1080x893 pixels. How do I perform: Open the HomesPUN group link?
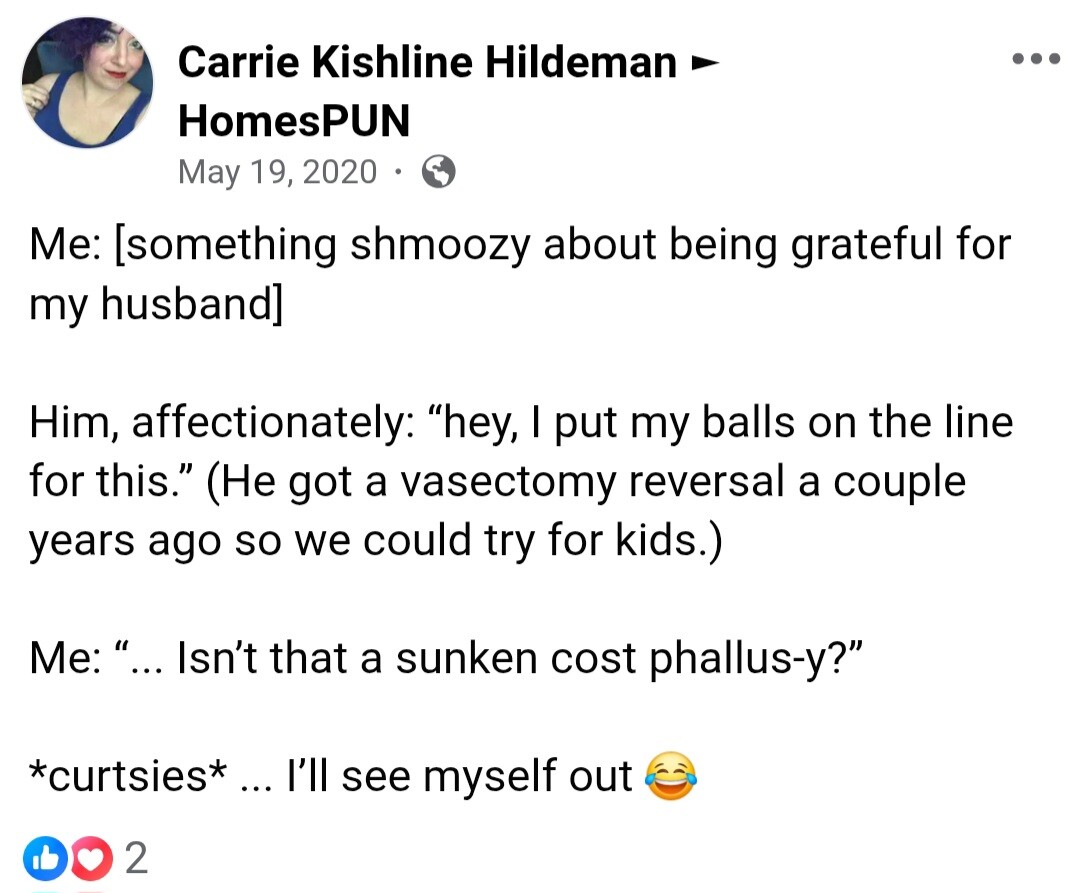click(x=293, y=120)
